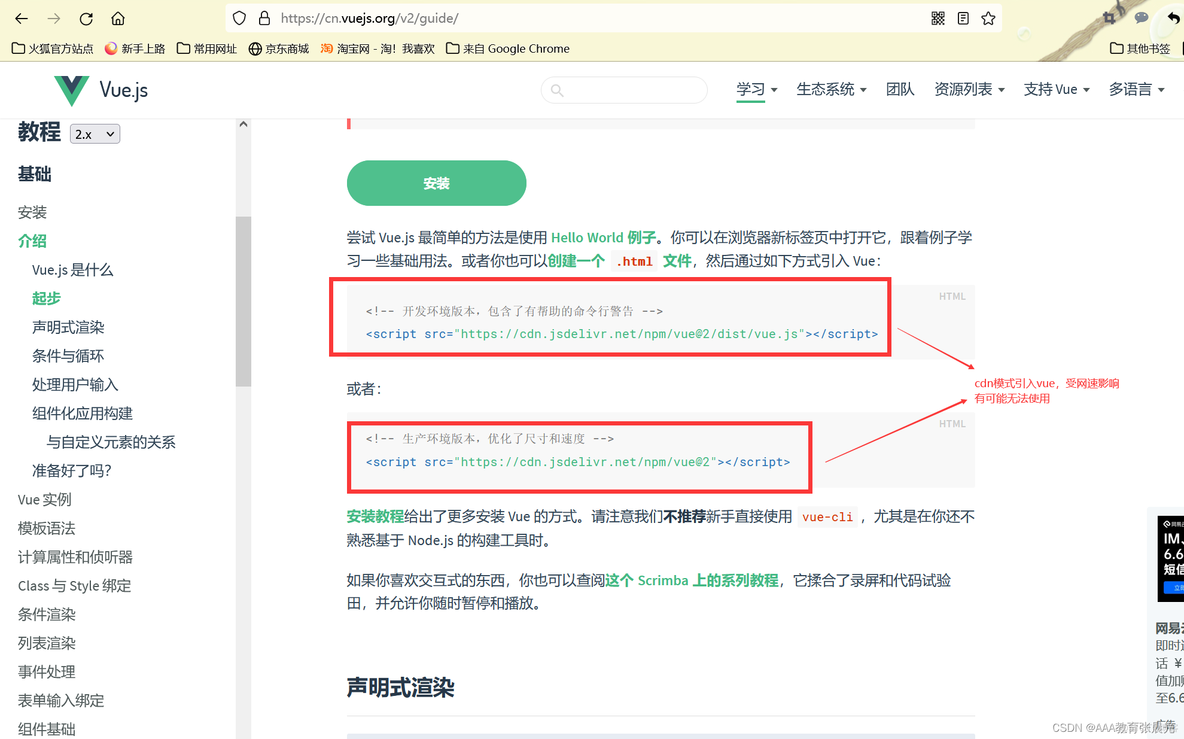Open the 2.x version dropdown
This screenshot has height=739, width=1184.
tap(95, 134)
